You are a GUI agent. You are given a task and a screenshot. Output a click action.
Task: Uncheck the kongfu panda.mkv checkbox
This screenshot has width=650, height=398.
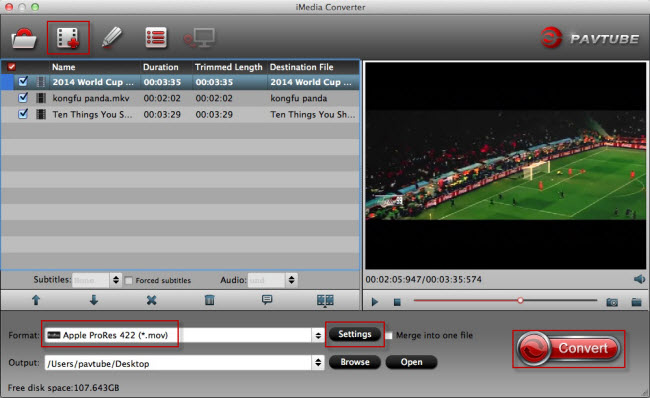pyautogui.click(x=23, y=98)
